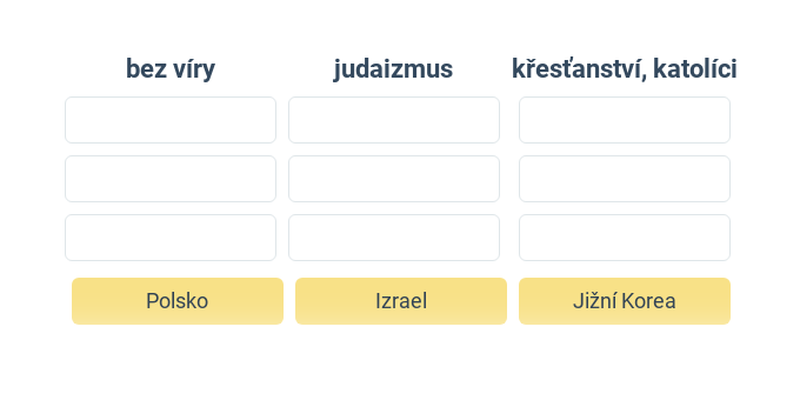
Task: Click the křesťanství, katolíci heading
Action: coord(624,69)
